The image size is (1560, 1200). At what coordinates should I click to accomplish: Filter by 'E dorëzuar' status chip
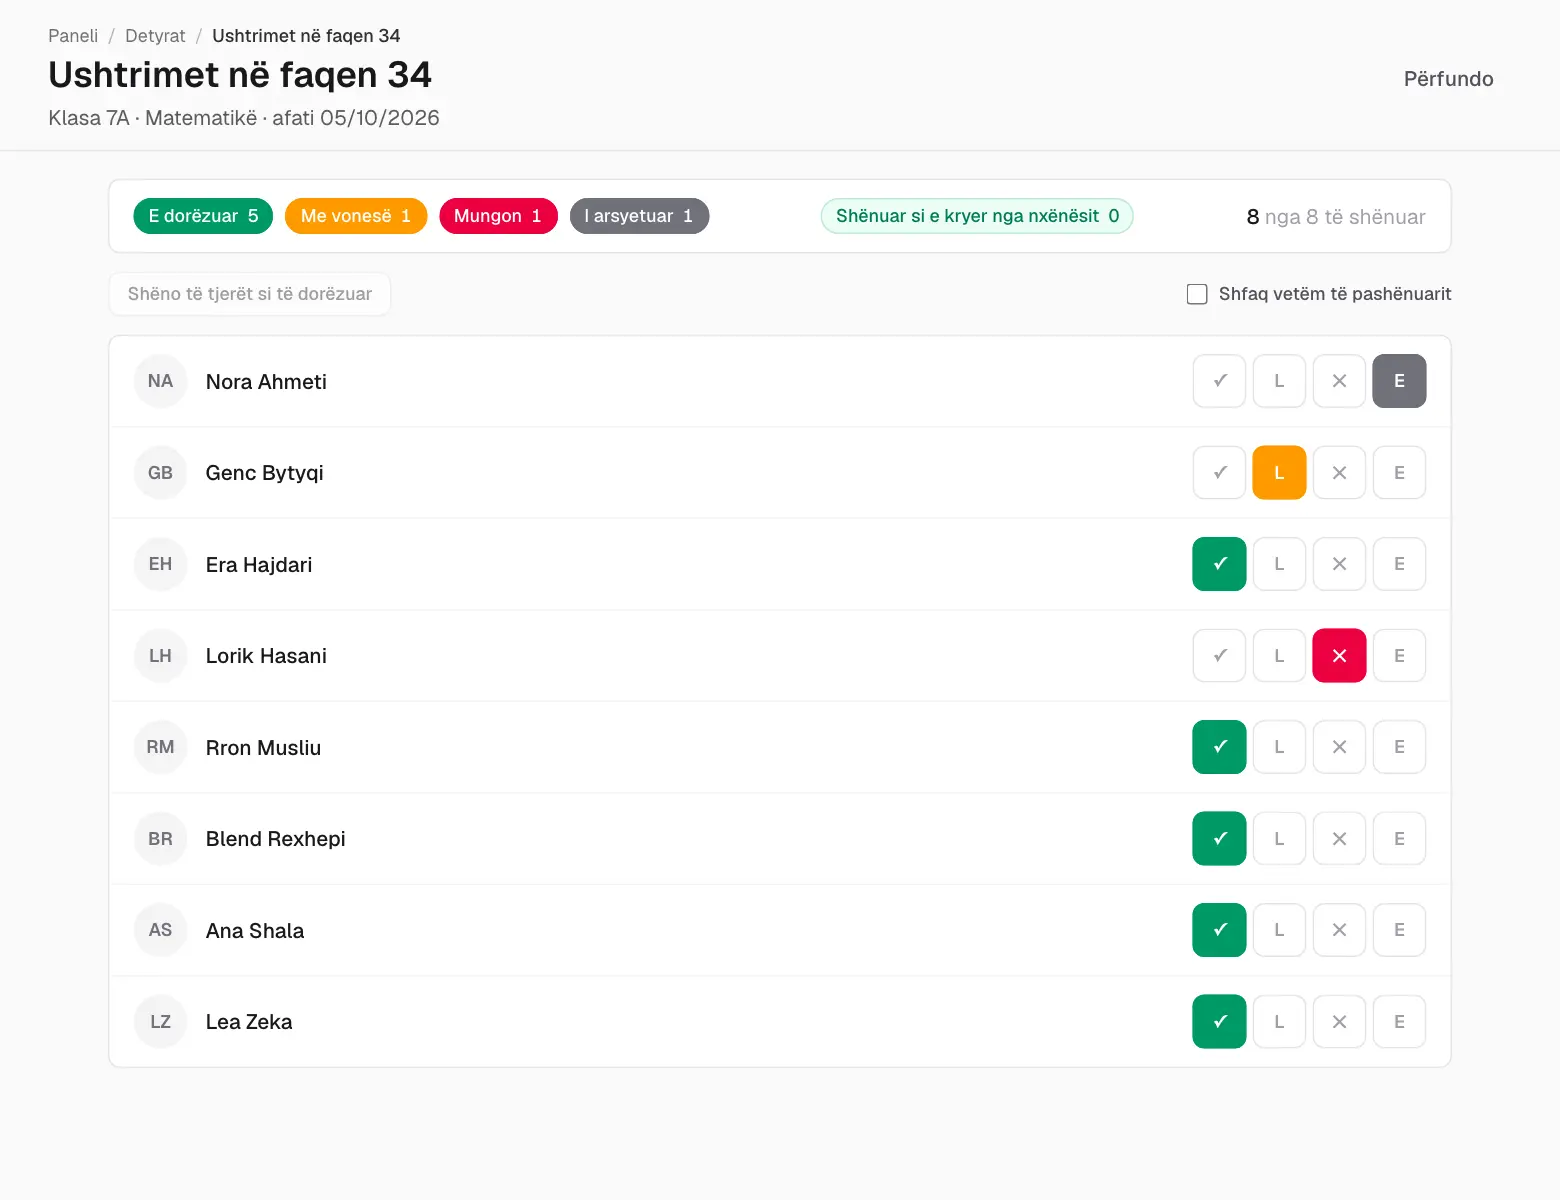(x=203, y=216)
